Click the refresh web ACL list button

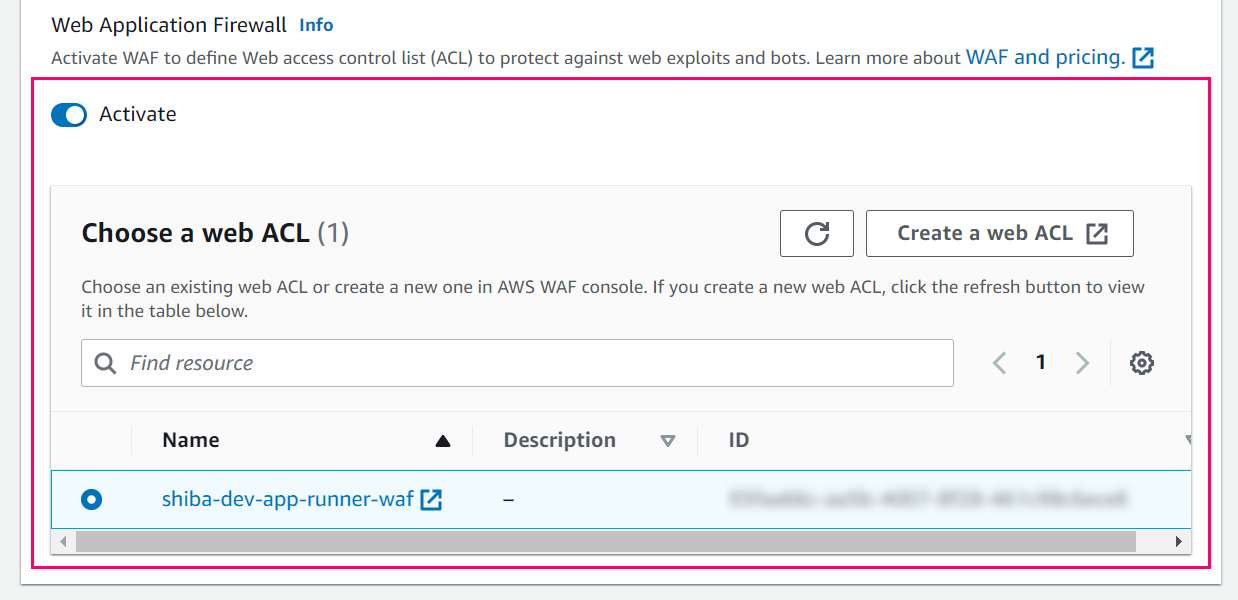[x=816, y=233]
